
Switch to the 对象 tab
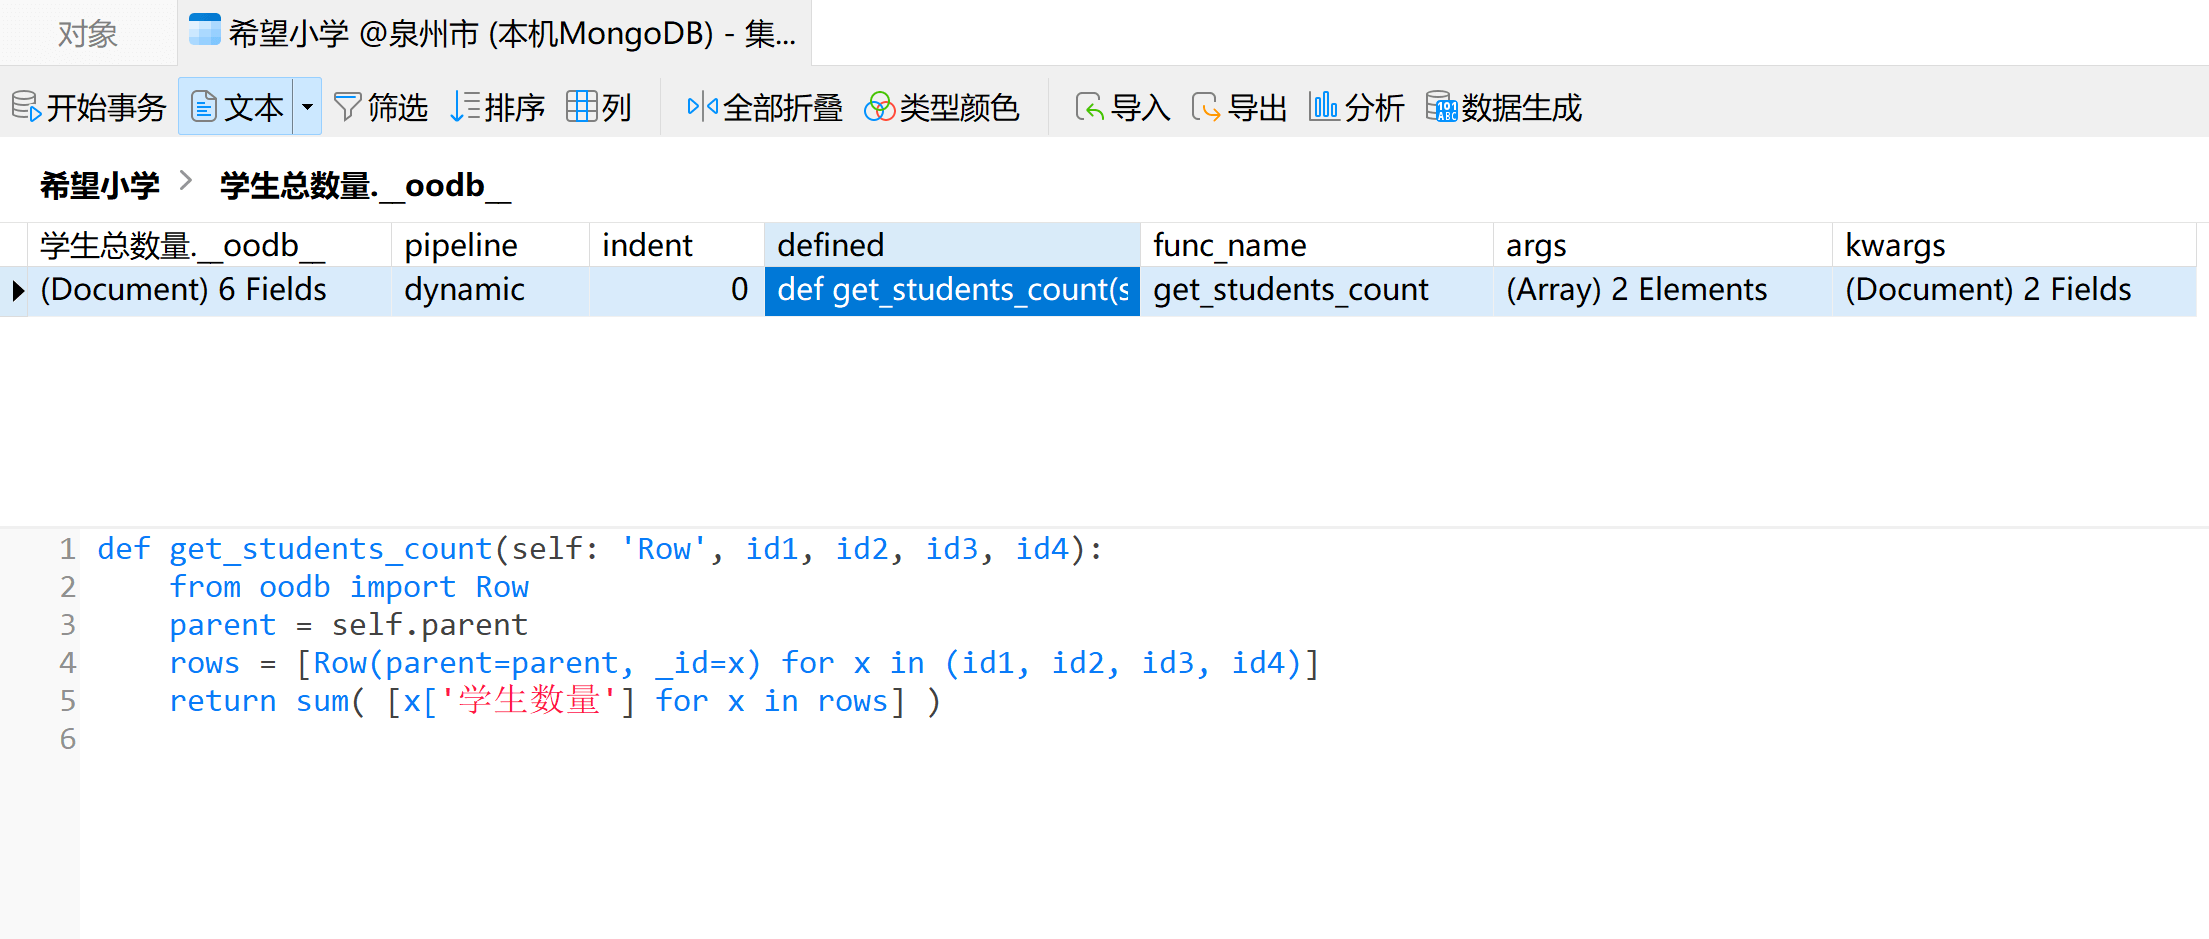click(x=88, y=34)
